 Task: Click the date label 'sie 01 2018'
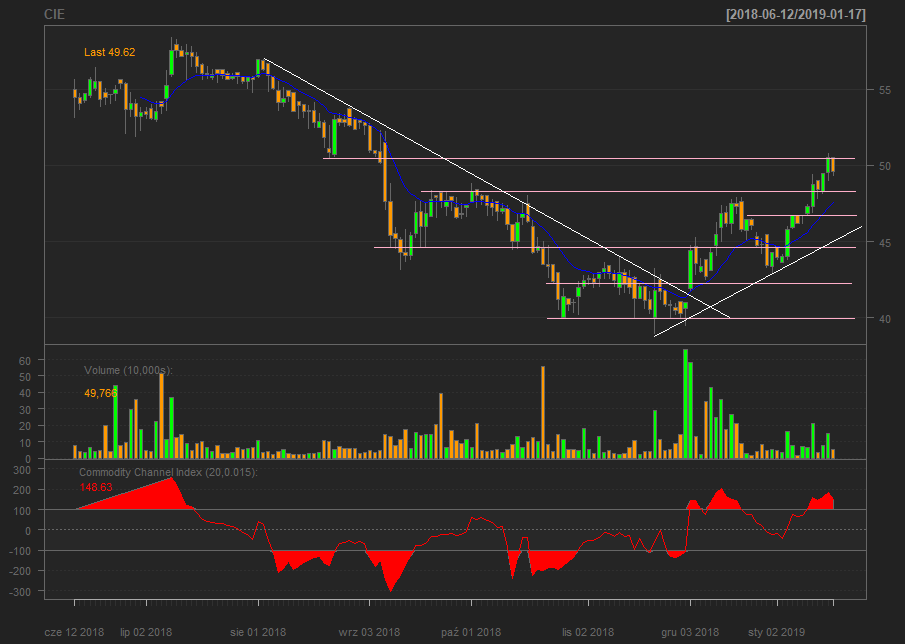(x=258, y=632)
